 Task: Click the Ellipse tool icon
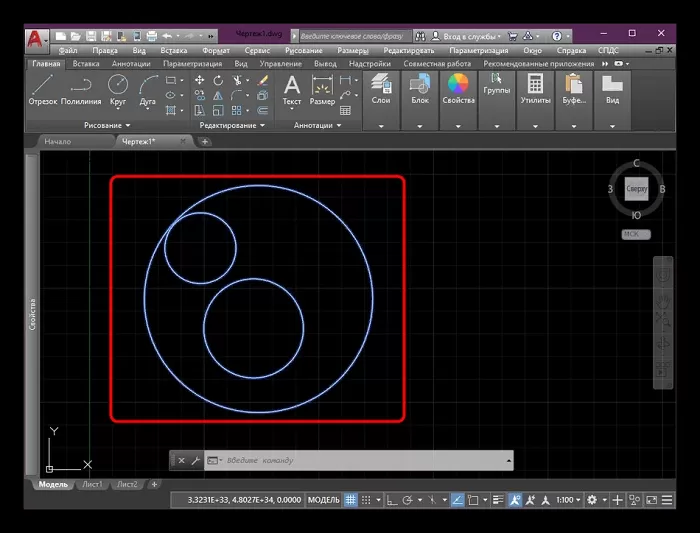(171, 95)
